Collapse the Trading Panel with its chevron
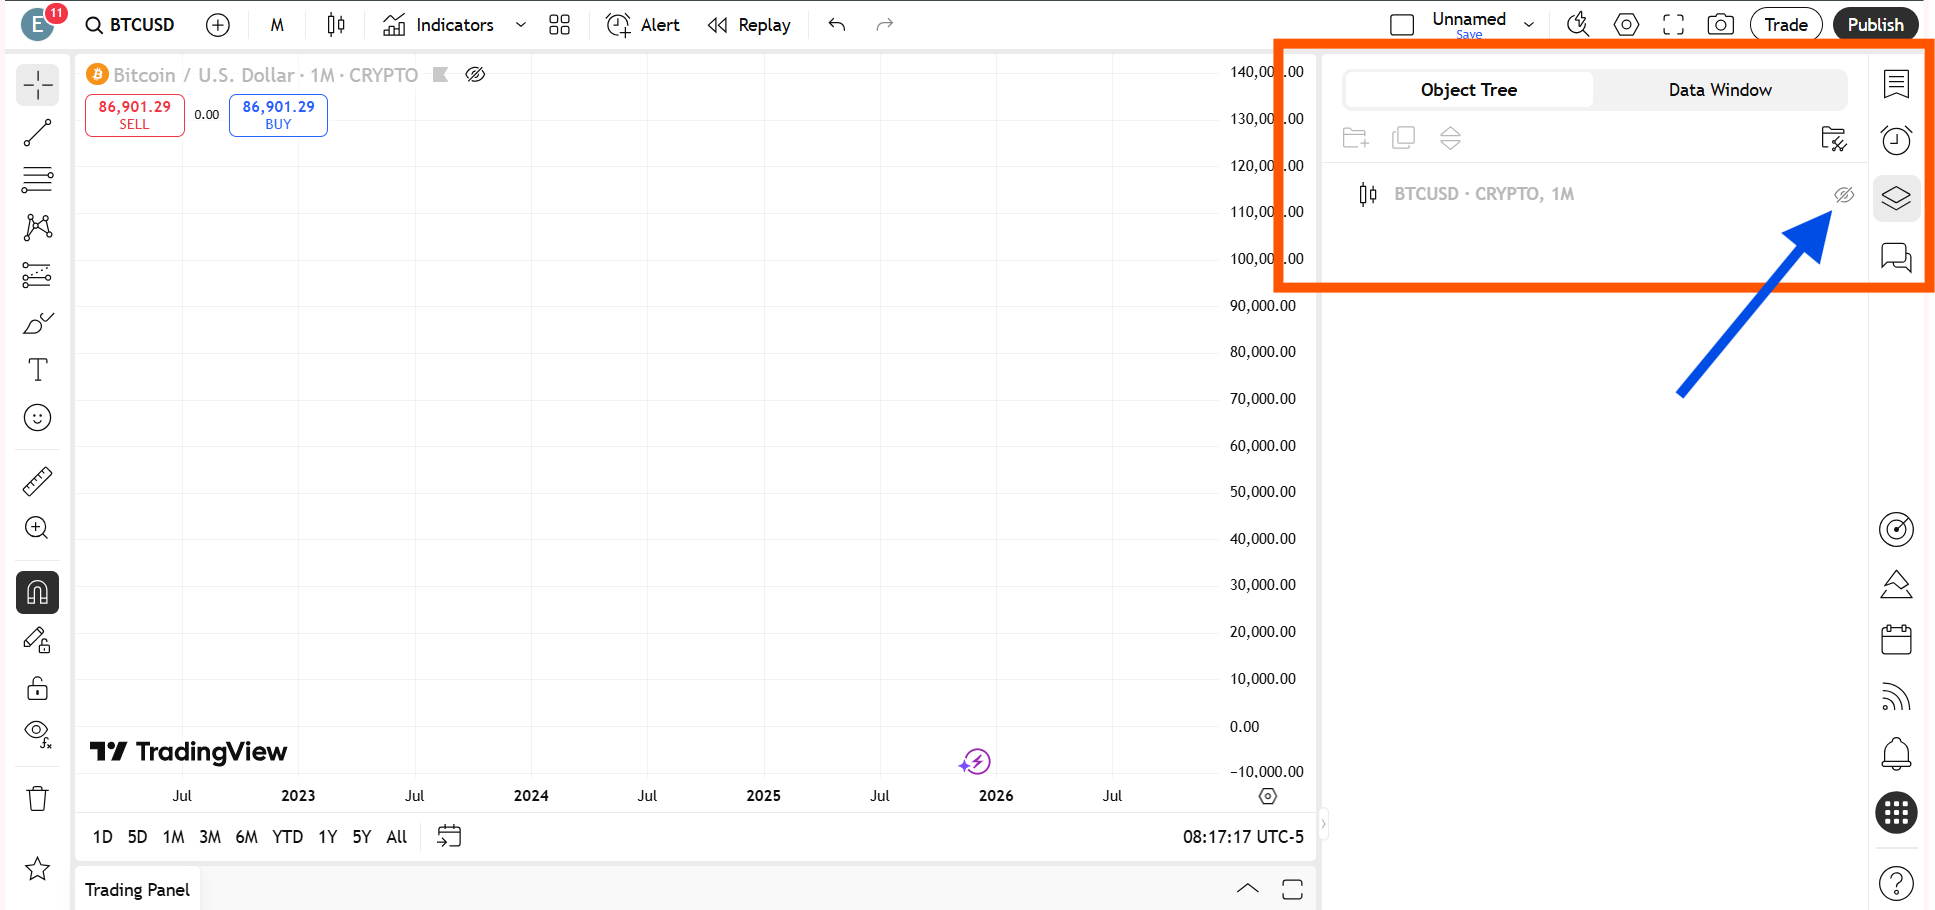Screen dimensions: 1935x910 [1247, 888]
